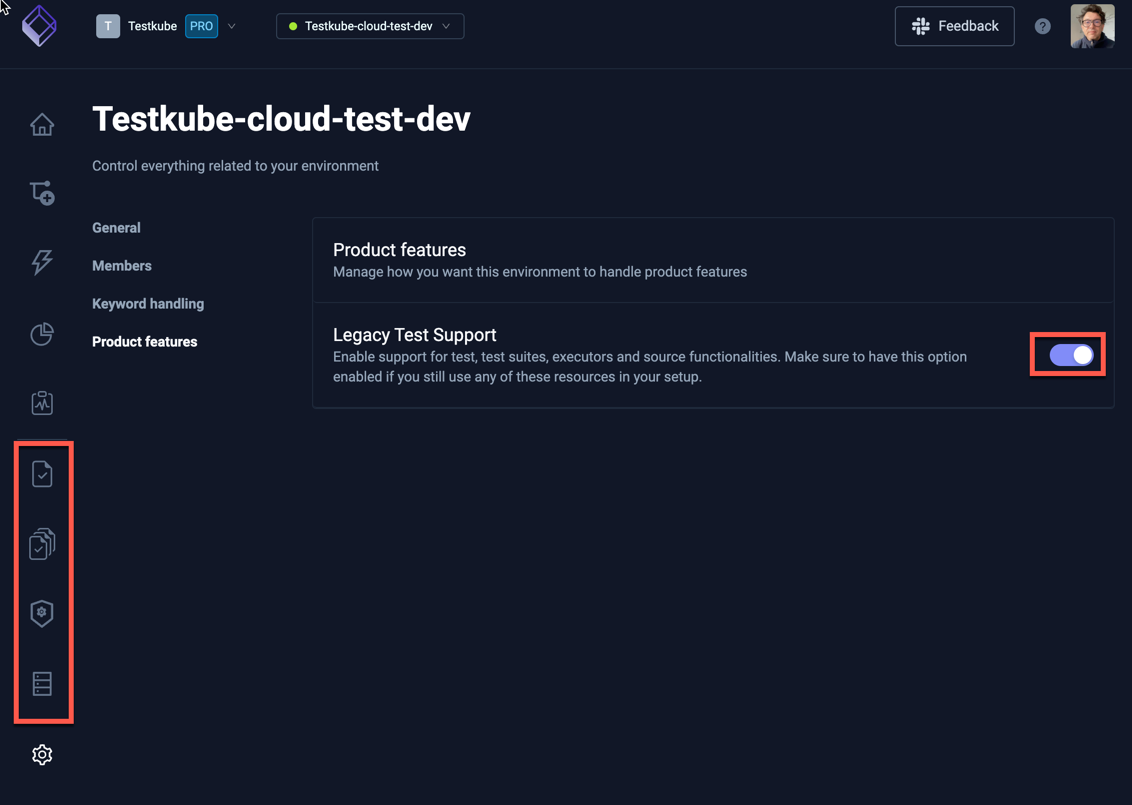Open the user profile avatar

pos(1092,26)
